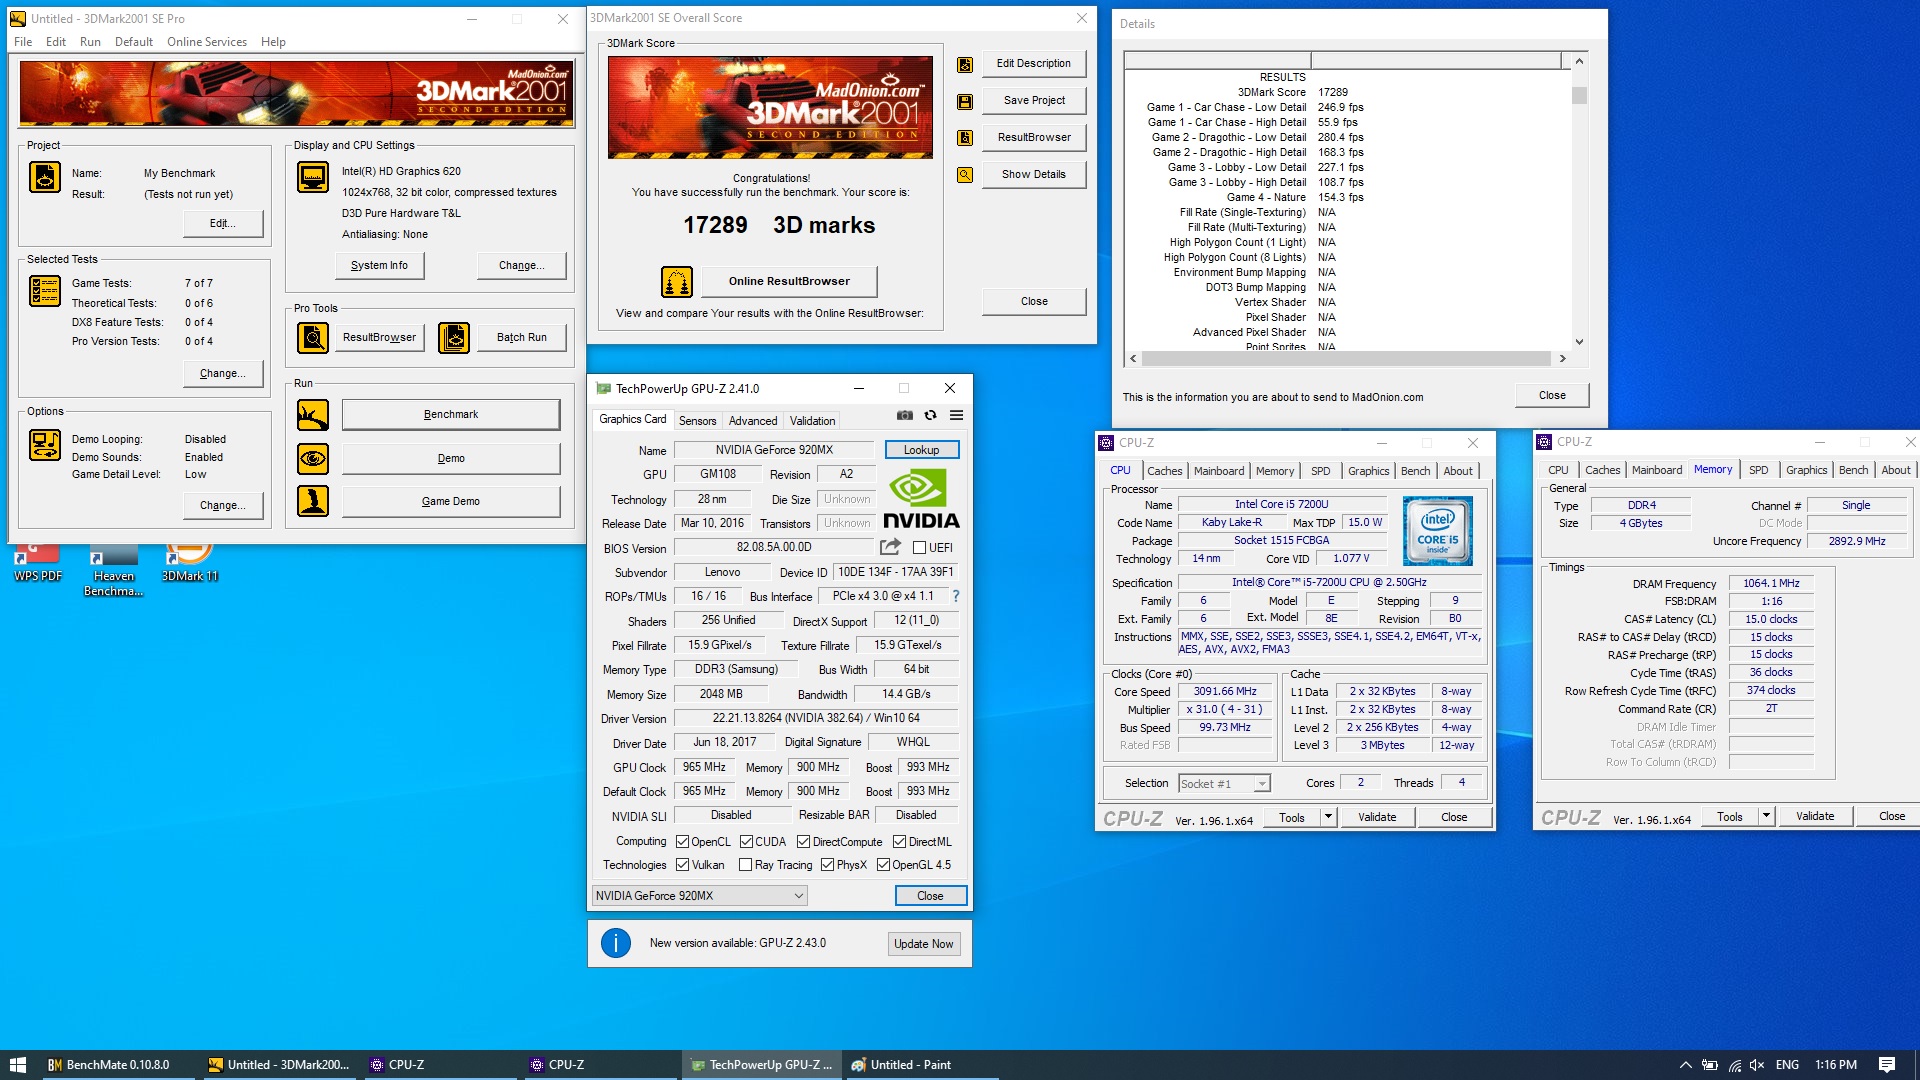Click the Benchmark run icon

pos(313,415)
